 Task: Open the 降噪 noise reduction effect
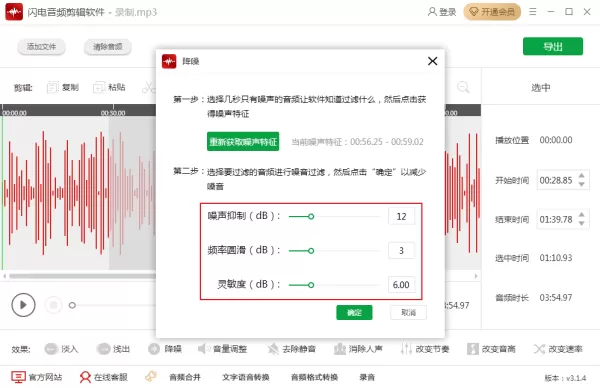[x=165, y=349]
